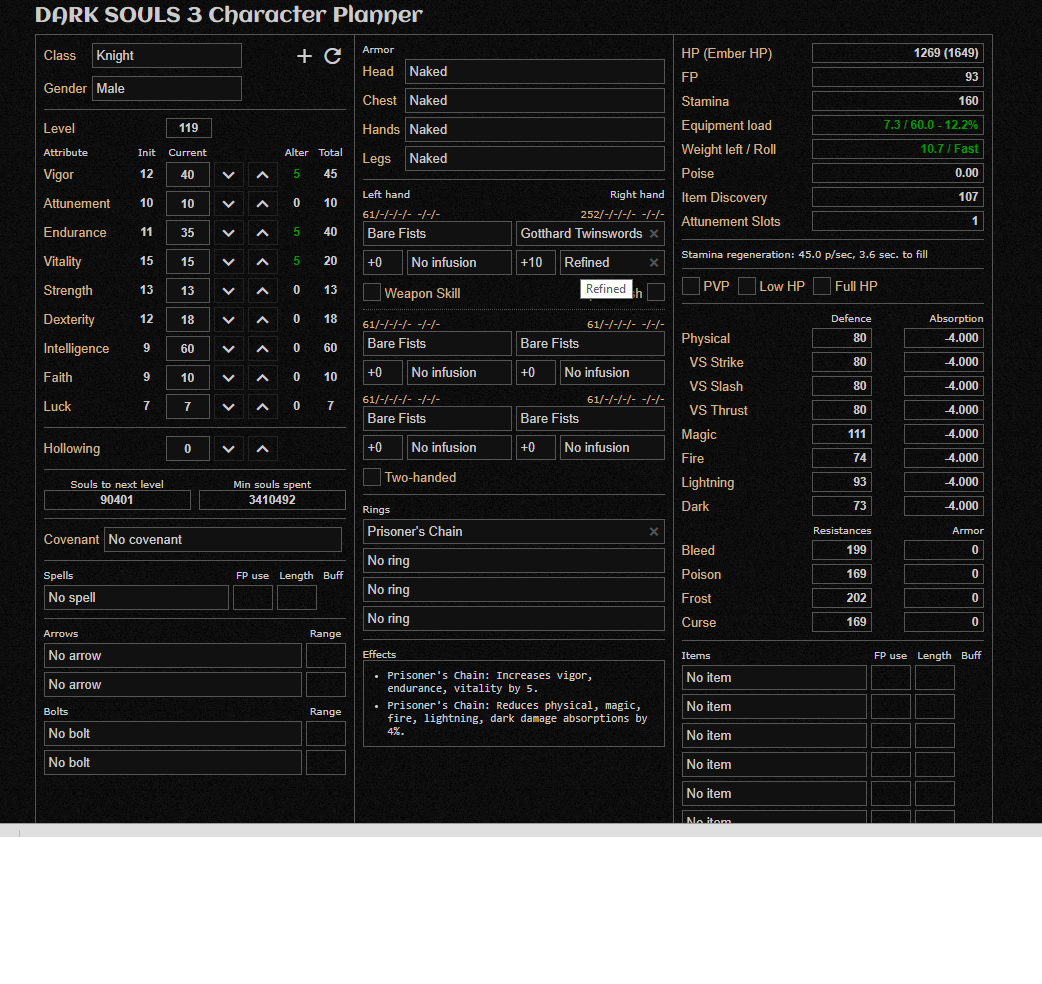Screen dimensions: 1042x984
Task: Increase Vigor with the up arrow
Action: [262, 175]
